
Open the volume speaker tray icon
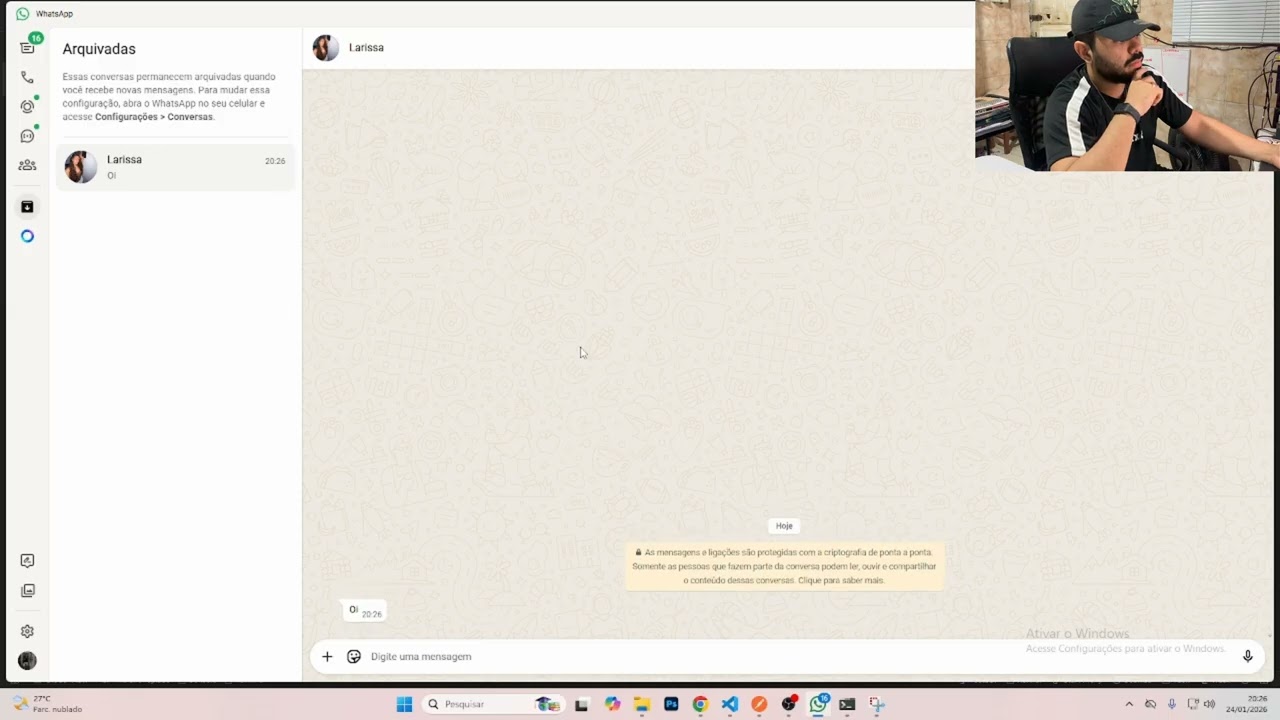pos(1210,704)
